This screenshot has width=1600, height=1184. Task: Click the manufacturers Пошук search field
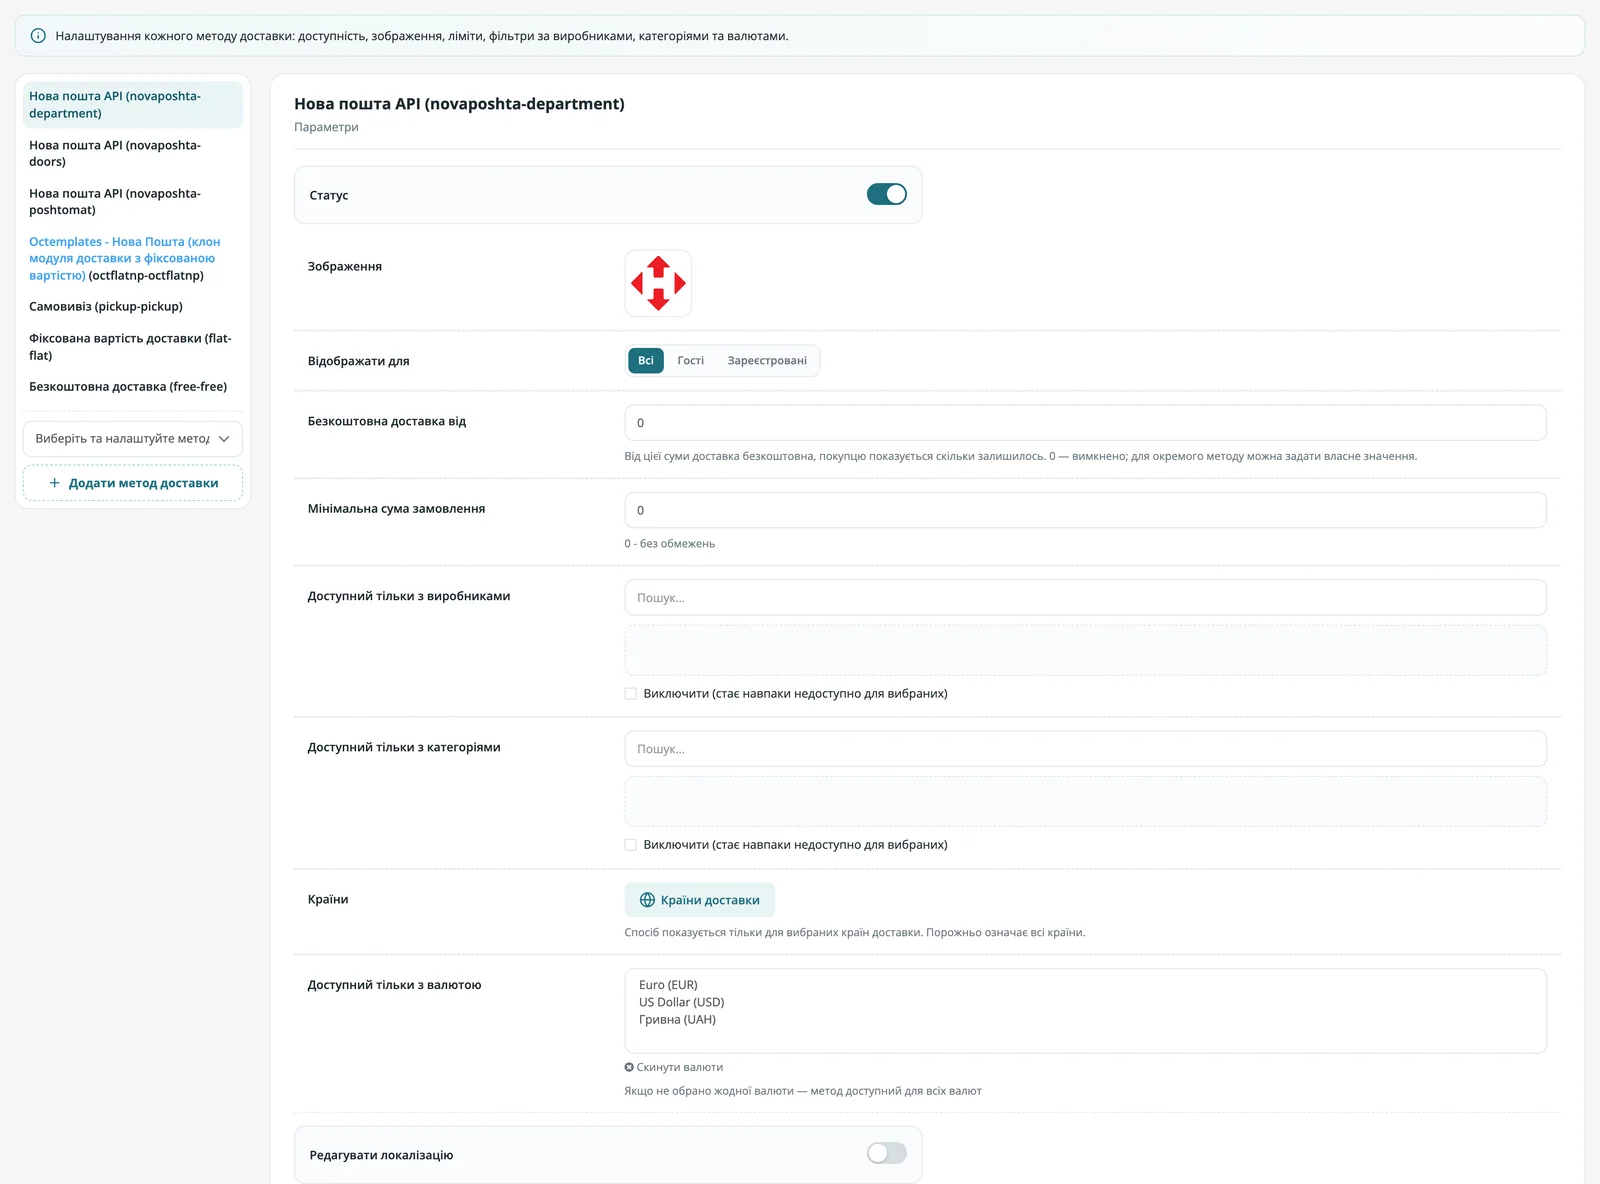point(1086,598)
